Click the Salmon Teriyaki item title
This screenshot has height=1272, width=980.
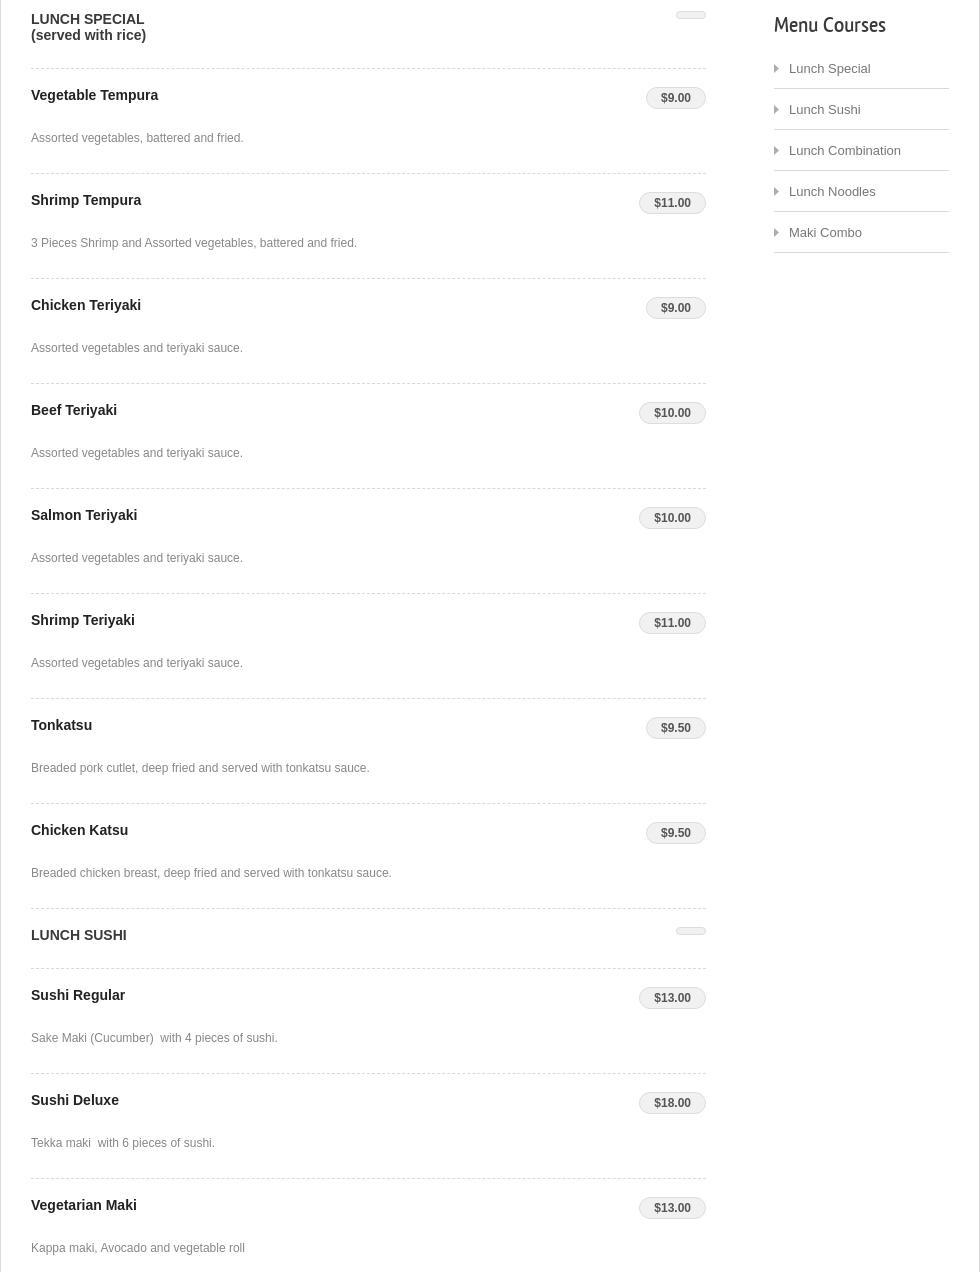84,515
